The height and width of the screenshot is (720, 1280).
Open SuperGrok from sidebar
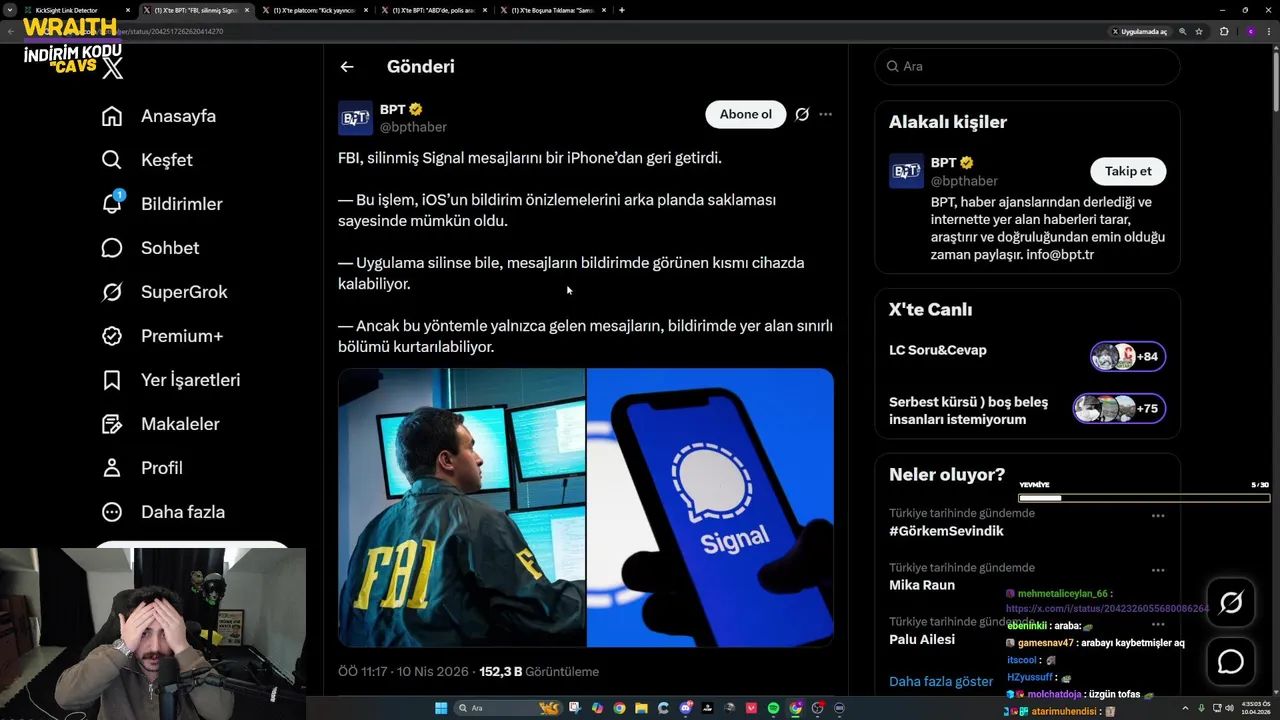tap(165, 292)
